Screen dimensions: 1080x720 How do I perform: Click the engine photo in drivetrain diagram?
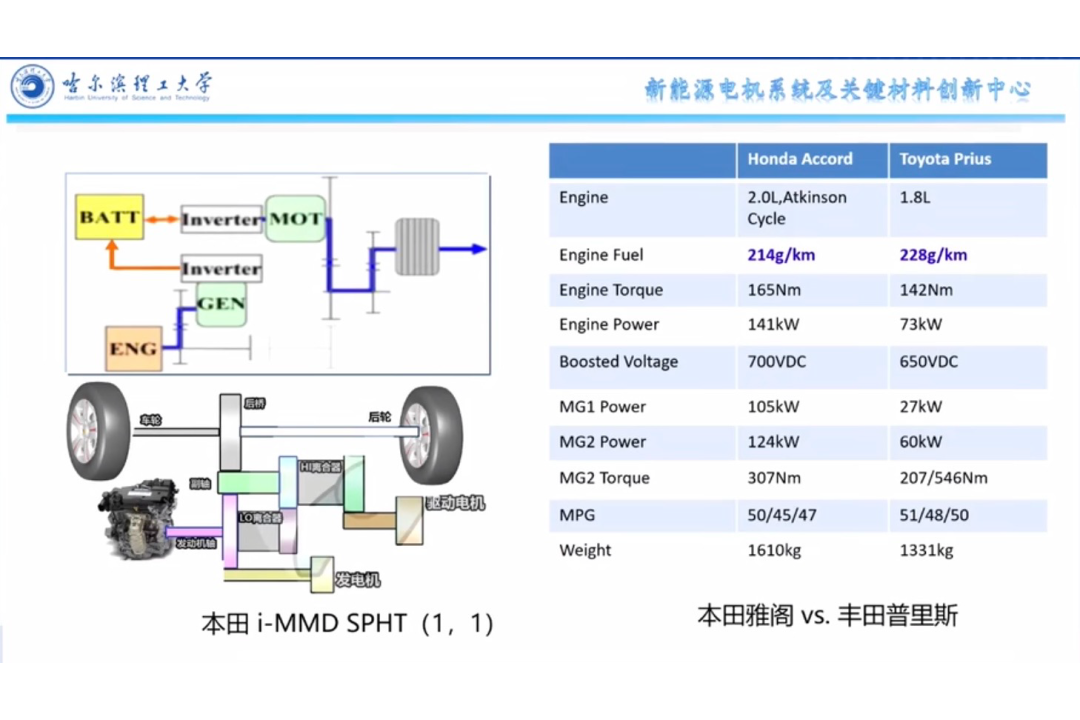tap(138, 519)
